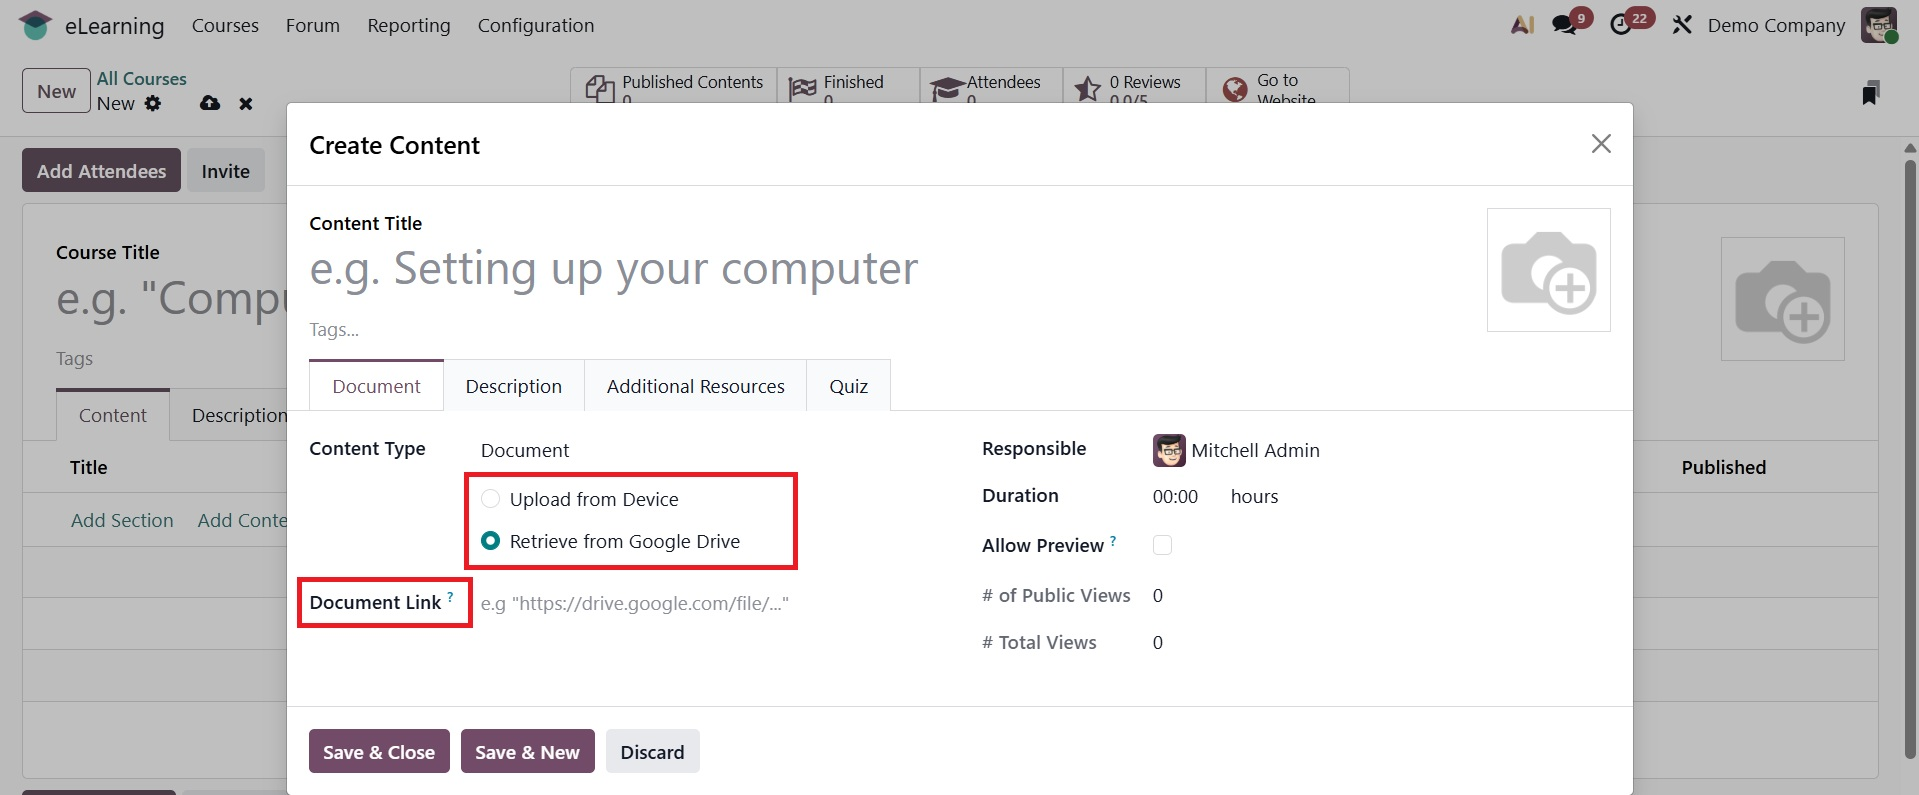
Task: Enable the Allow Preview checkbox
Action: coord(1162,545)
